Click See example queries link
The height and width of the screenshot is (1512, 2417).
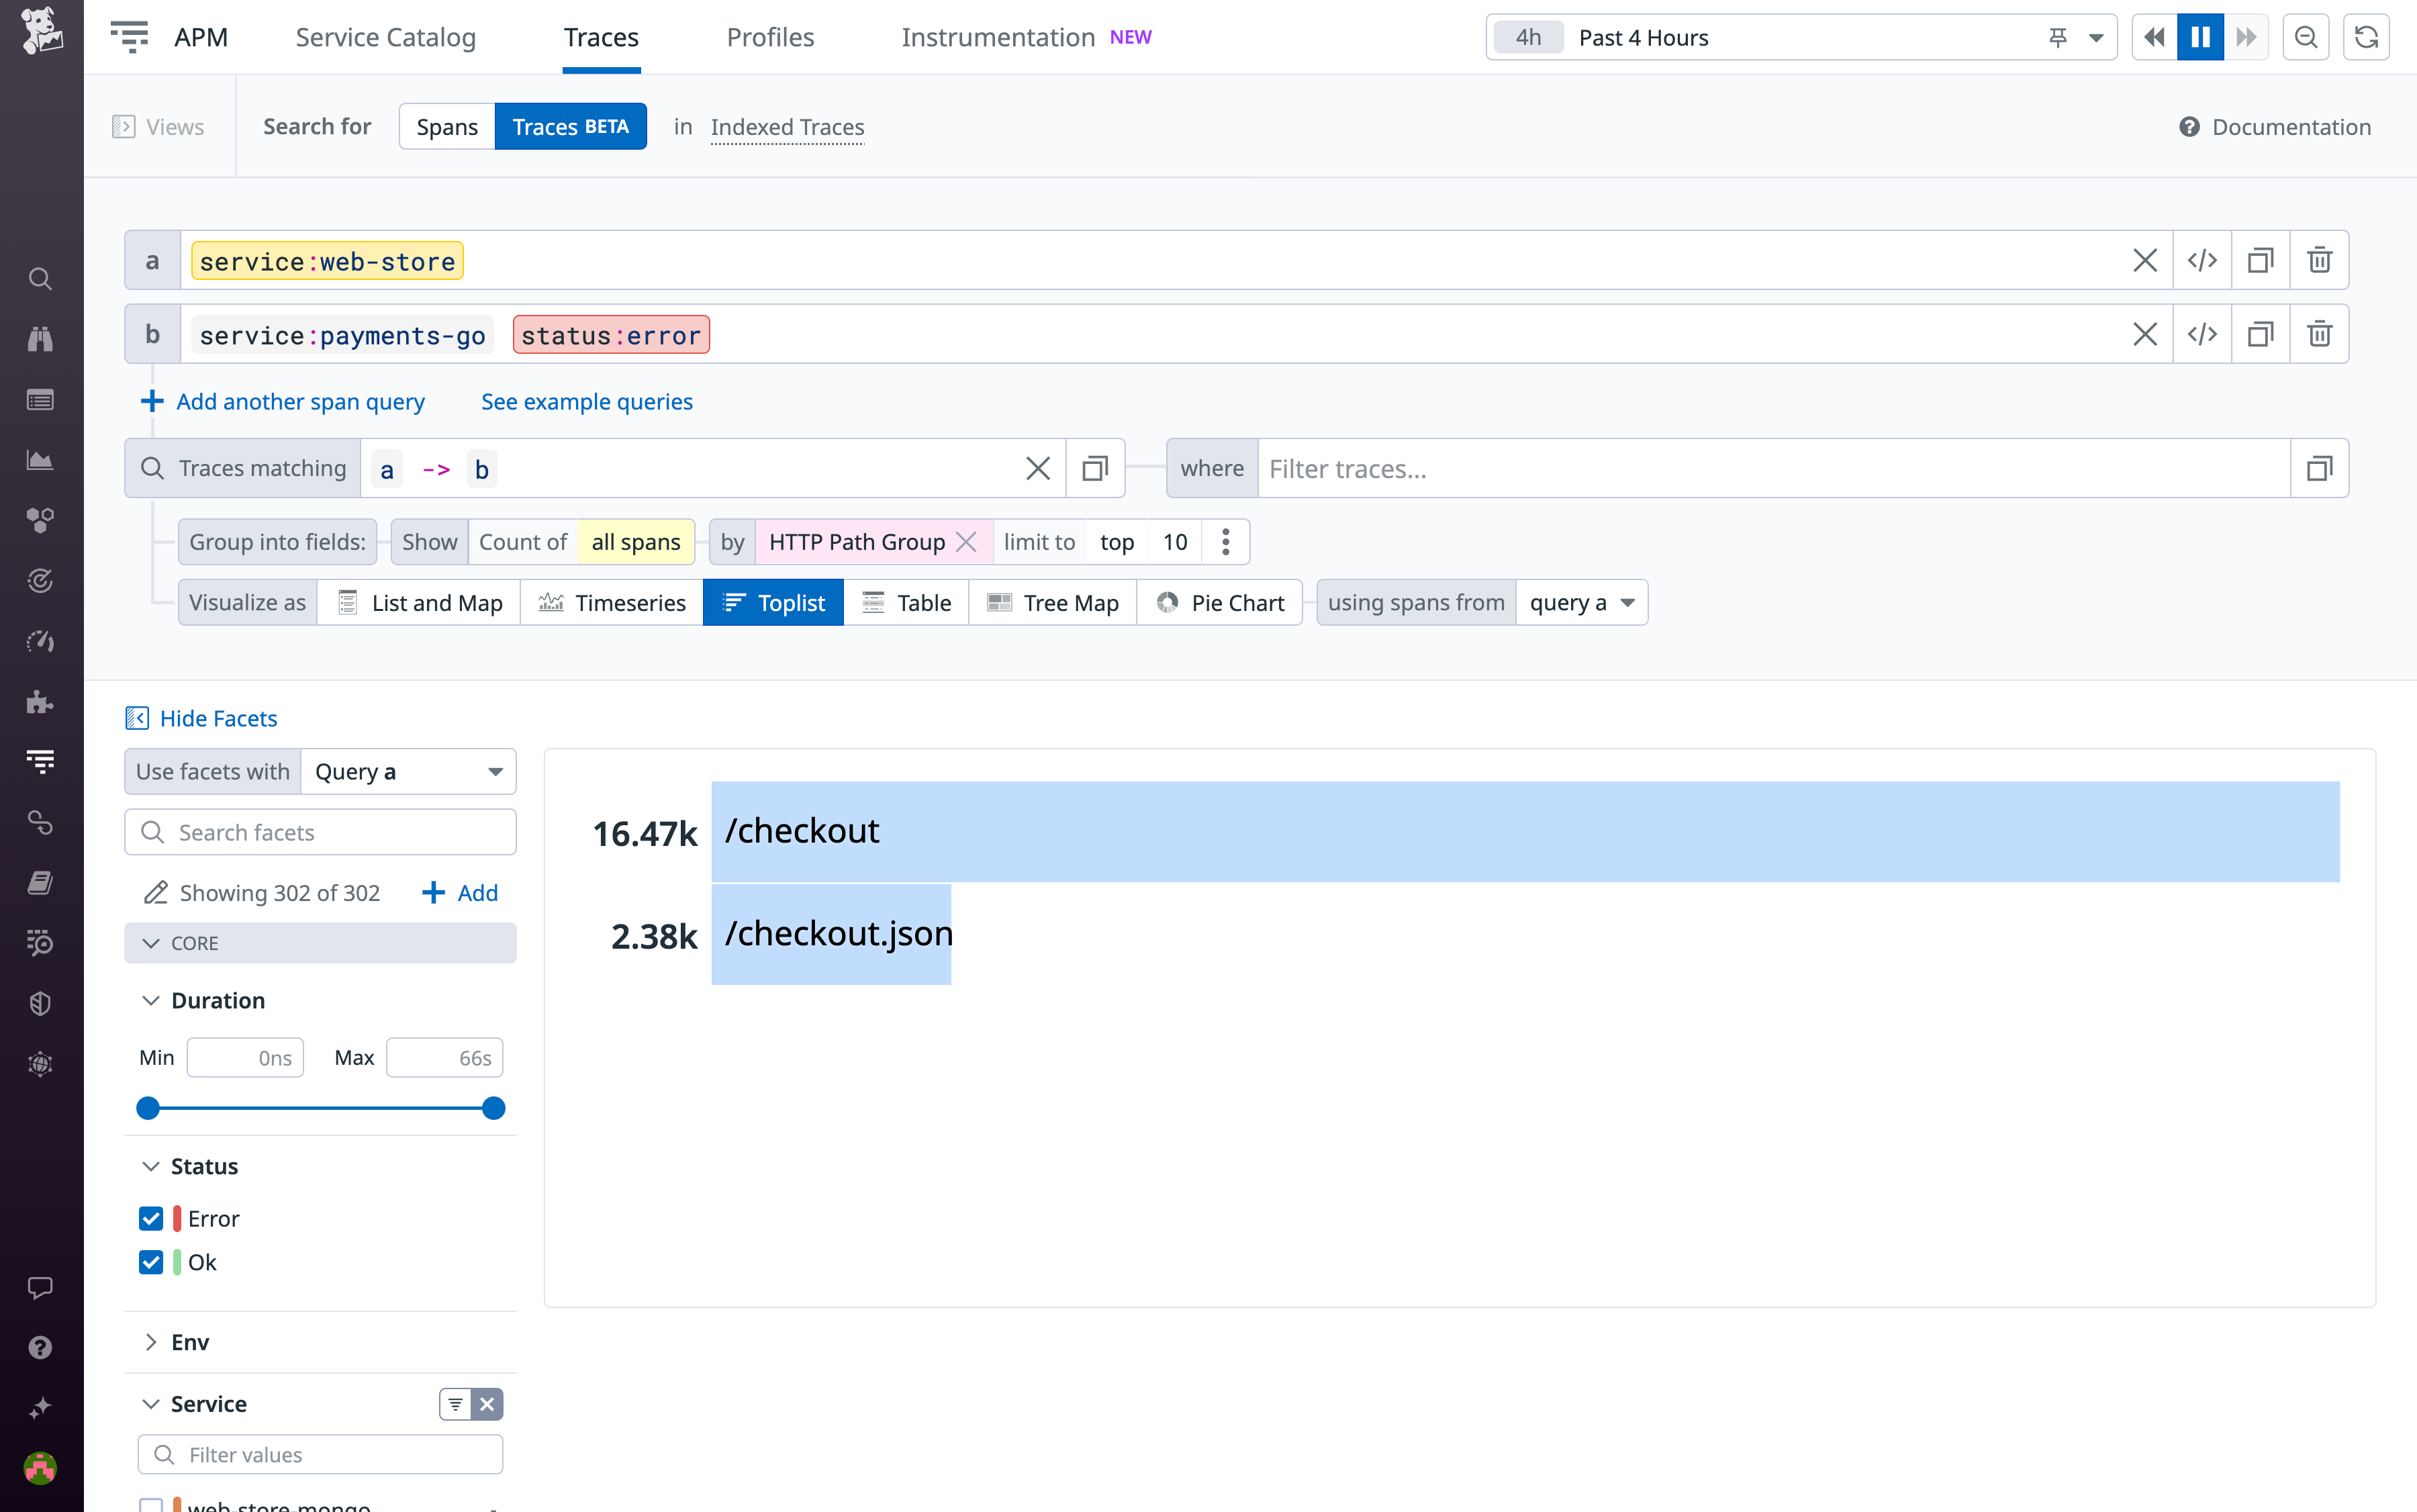587,401
